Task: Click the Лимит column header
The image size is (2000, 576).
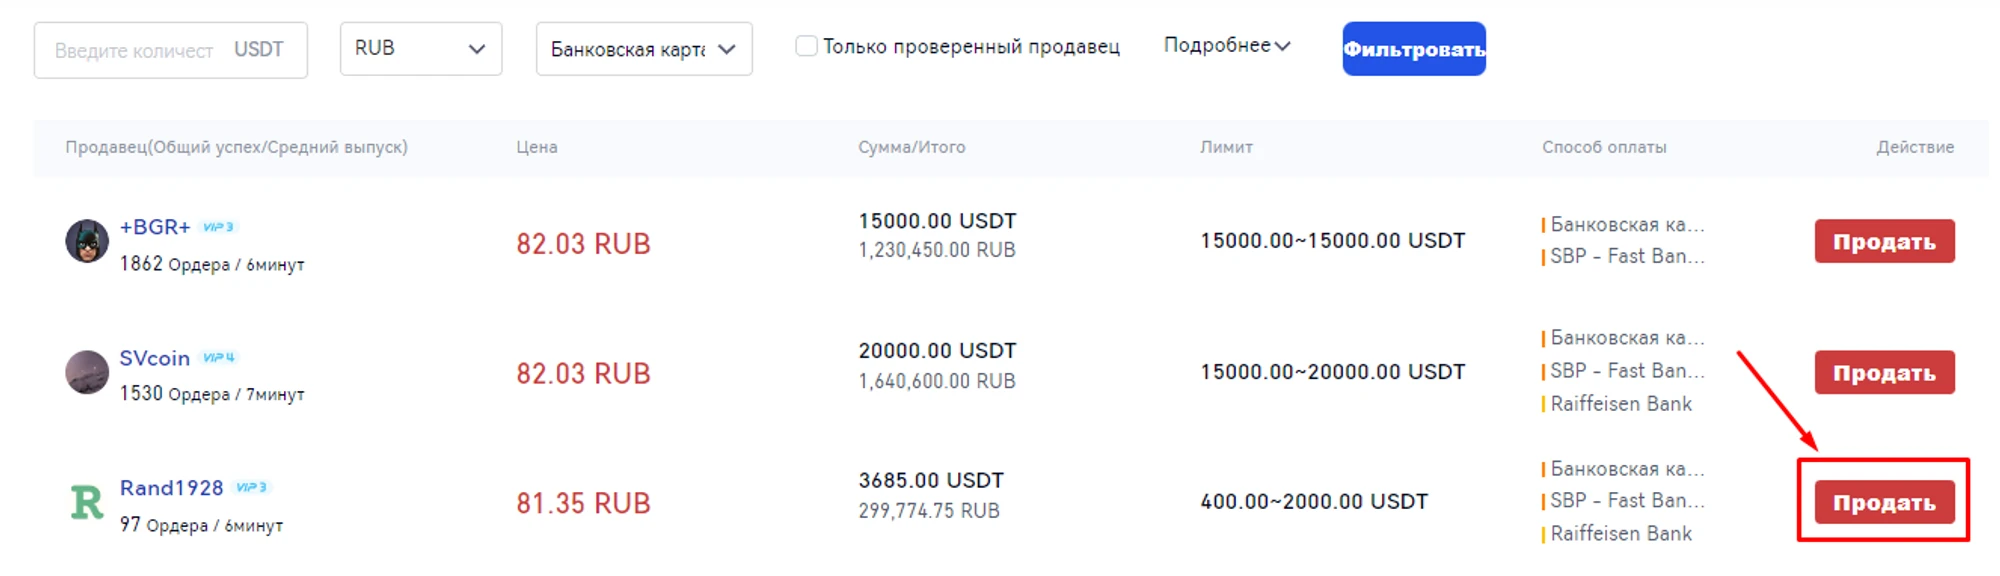Action: [1226, 147]
